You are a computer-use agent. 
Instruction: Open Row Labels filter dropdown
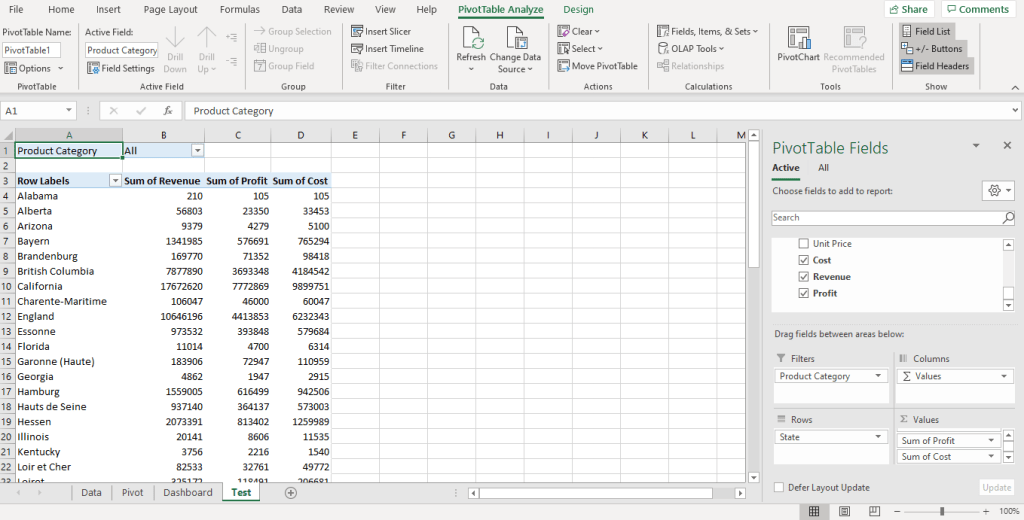pos(115,181)
